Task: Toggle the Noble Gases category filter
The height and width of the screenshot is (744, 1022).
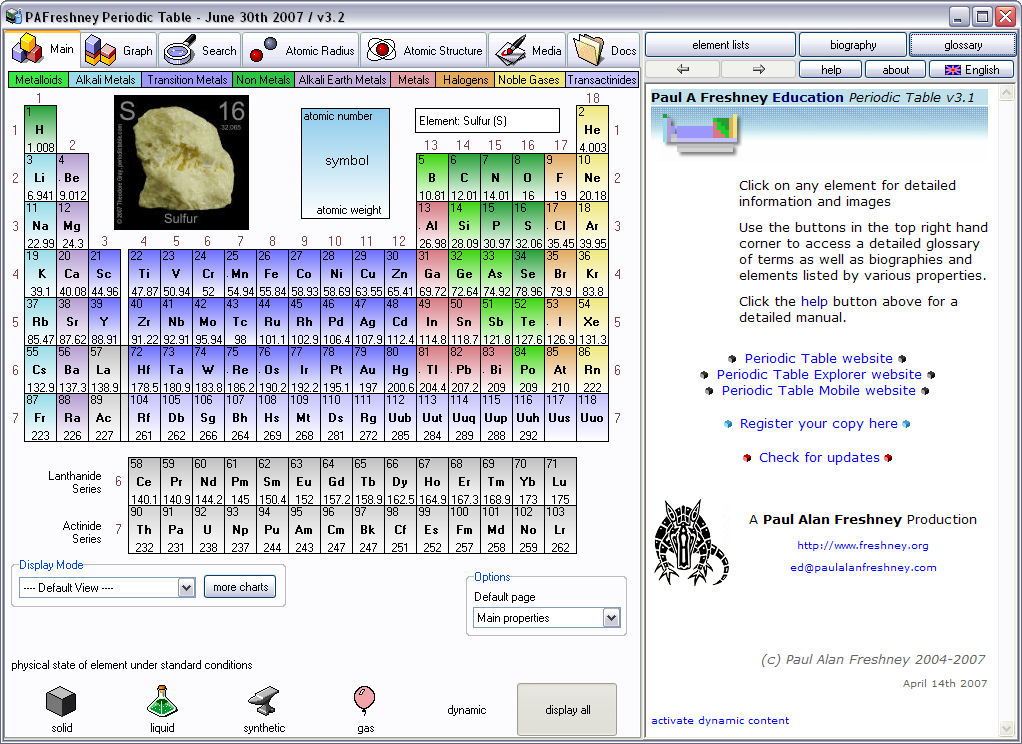Action: click(x=529, y=80)
